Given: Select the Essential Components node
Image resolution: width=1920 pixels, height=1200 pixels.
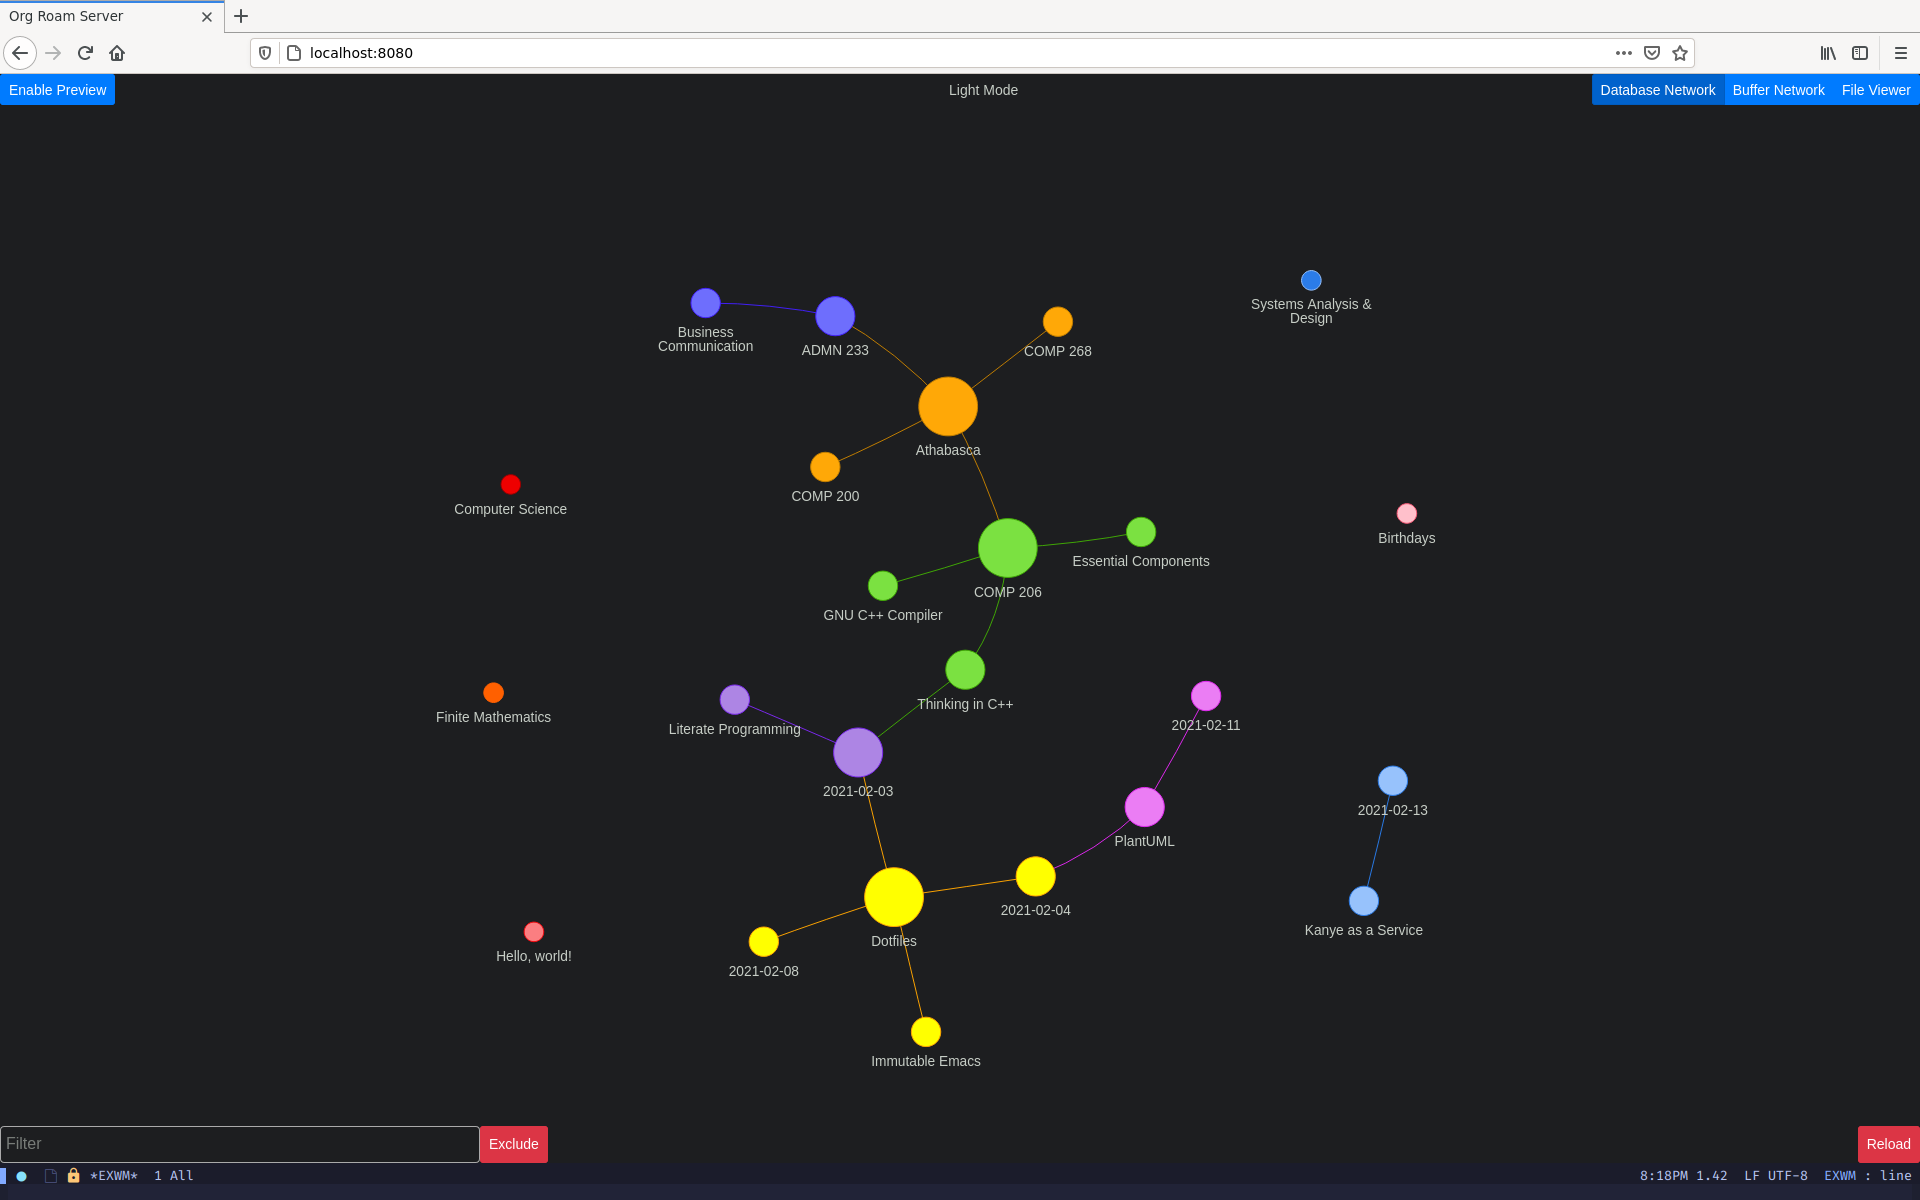Looking at the screenshot, I should click(1139, 532).
